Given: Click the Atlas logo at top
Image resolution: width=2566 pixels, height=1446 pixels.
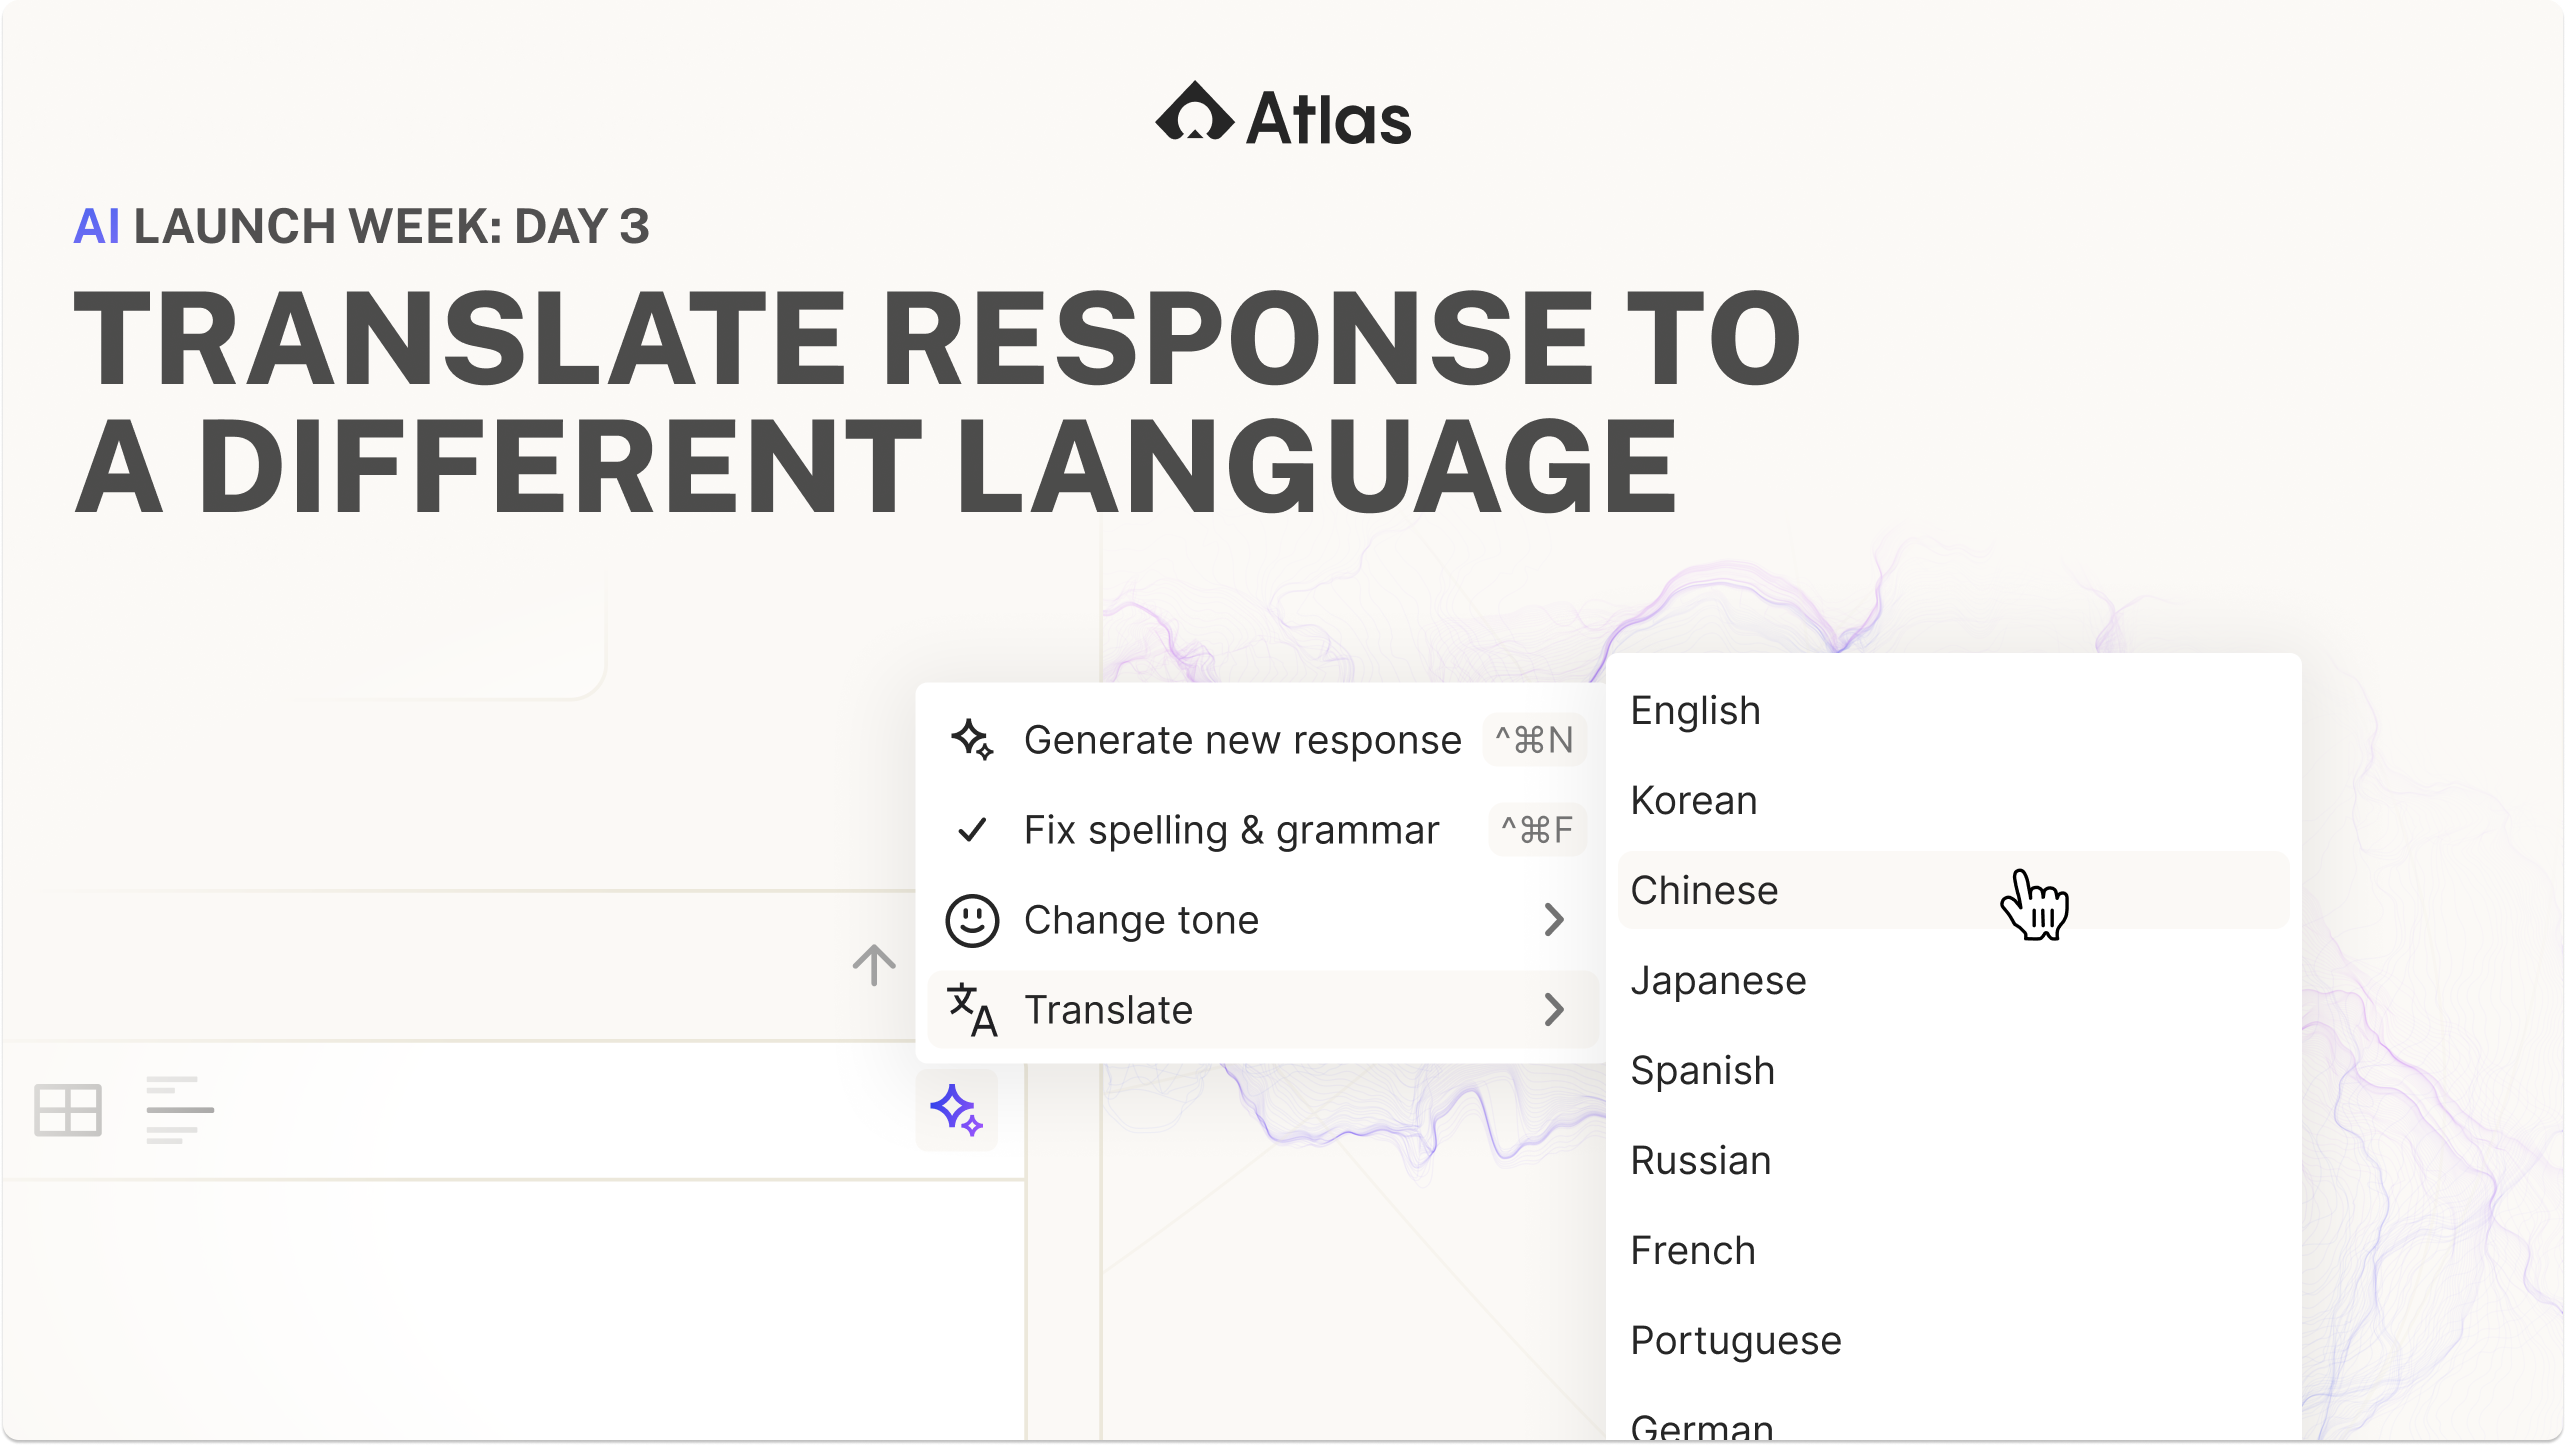Looking at the screenshot, I should pos(1283,116).
